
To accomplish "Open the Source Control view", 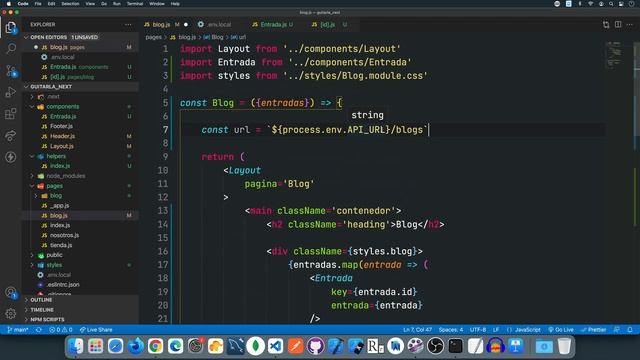I will tap(11, 71).
